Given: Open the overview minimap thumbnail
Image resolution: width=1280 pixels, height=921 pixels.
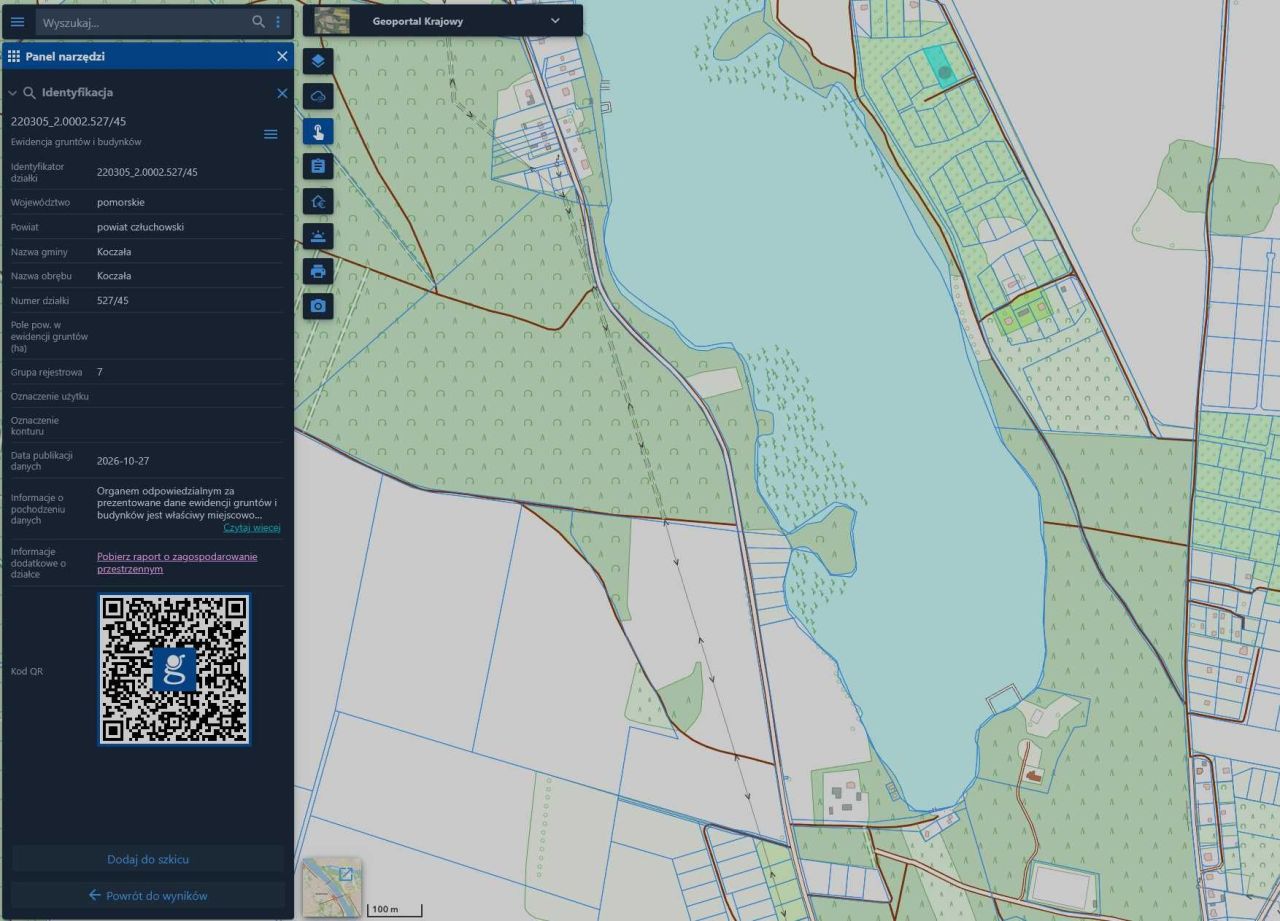Looking at the screenshot, I should [x=332, y=887].
